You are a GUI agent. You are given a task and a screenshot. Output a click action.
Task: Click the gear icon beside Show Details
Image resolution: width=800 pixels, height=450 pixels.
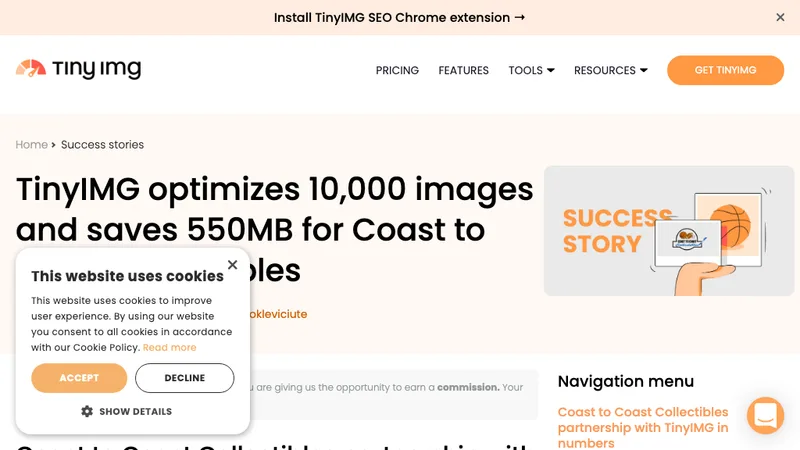tap(87, 411)
